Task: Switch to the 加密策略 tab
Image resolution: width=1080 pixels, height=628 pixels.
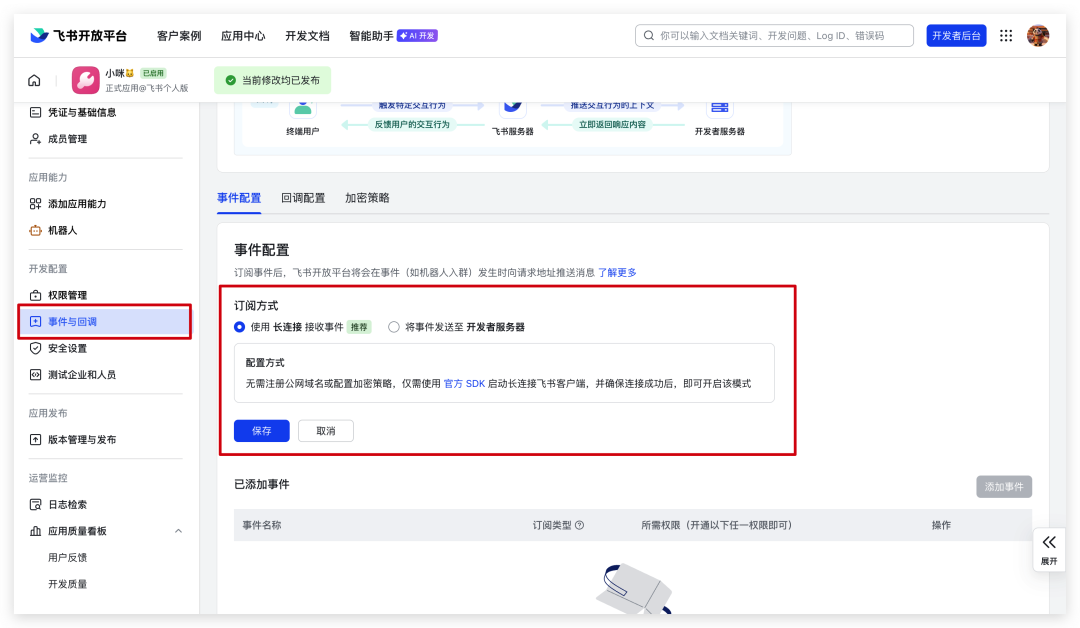Action: 367,198
